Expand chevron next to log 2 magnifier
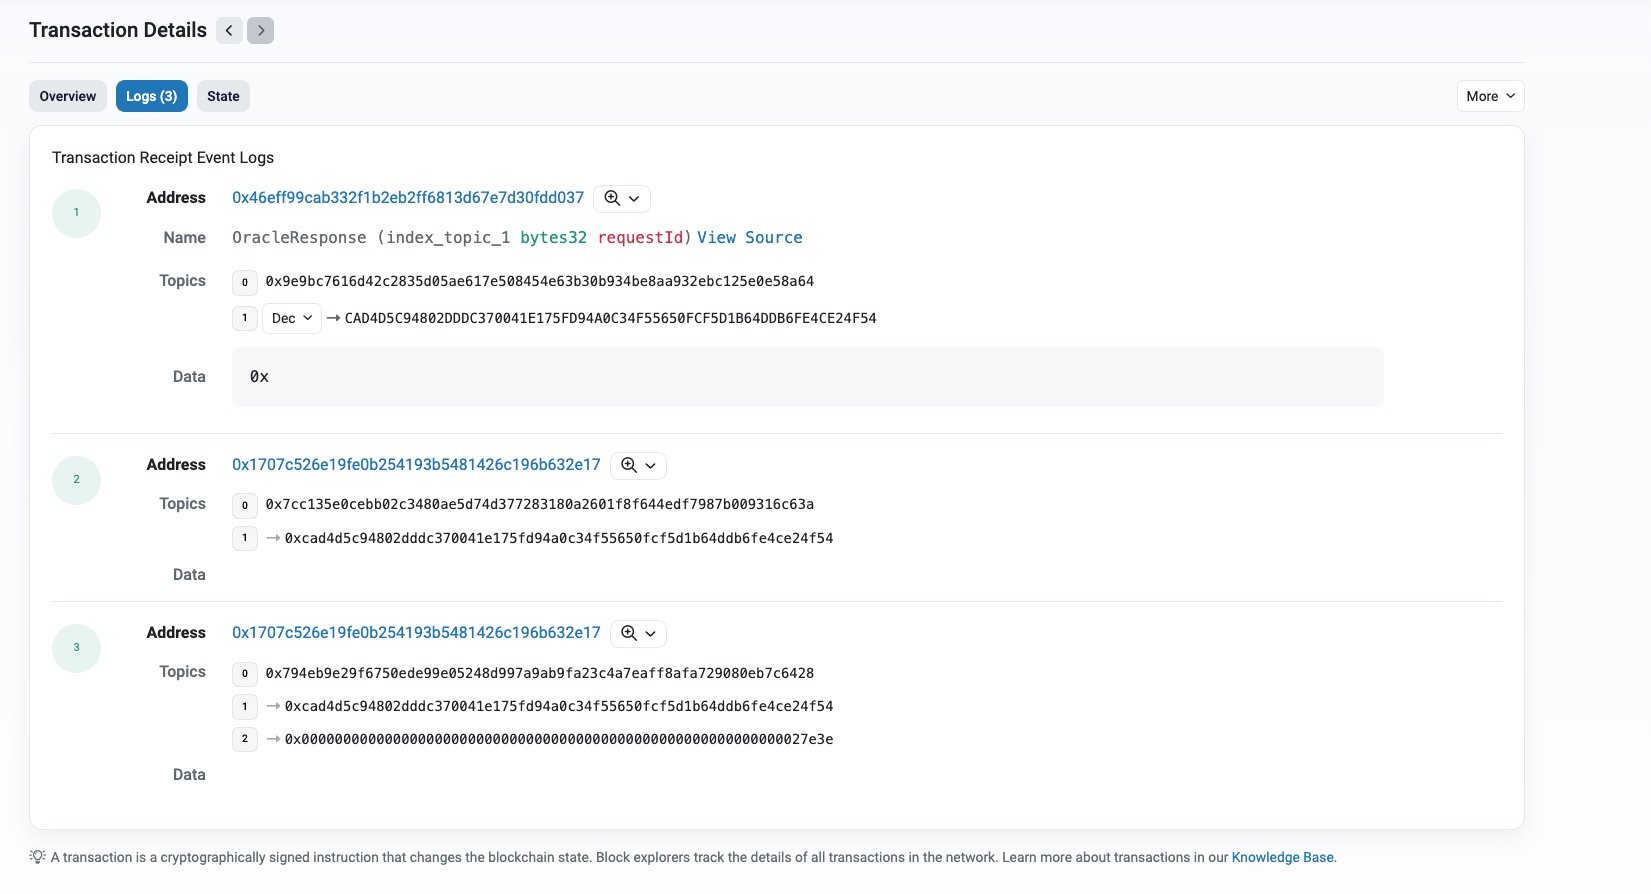This screenshot has width=1651, height=894. point(651,466)
